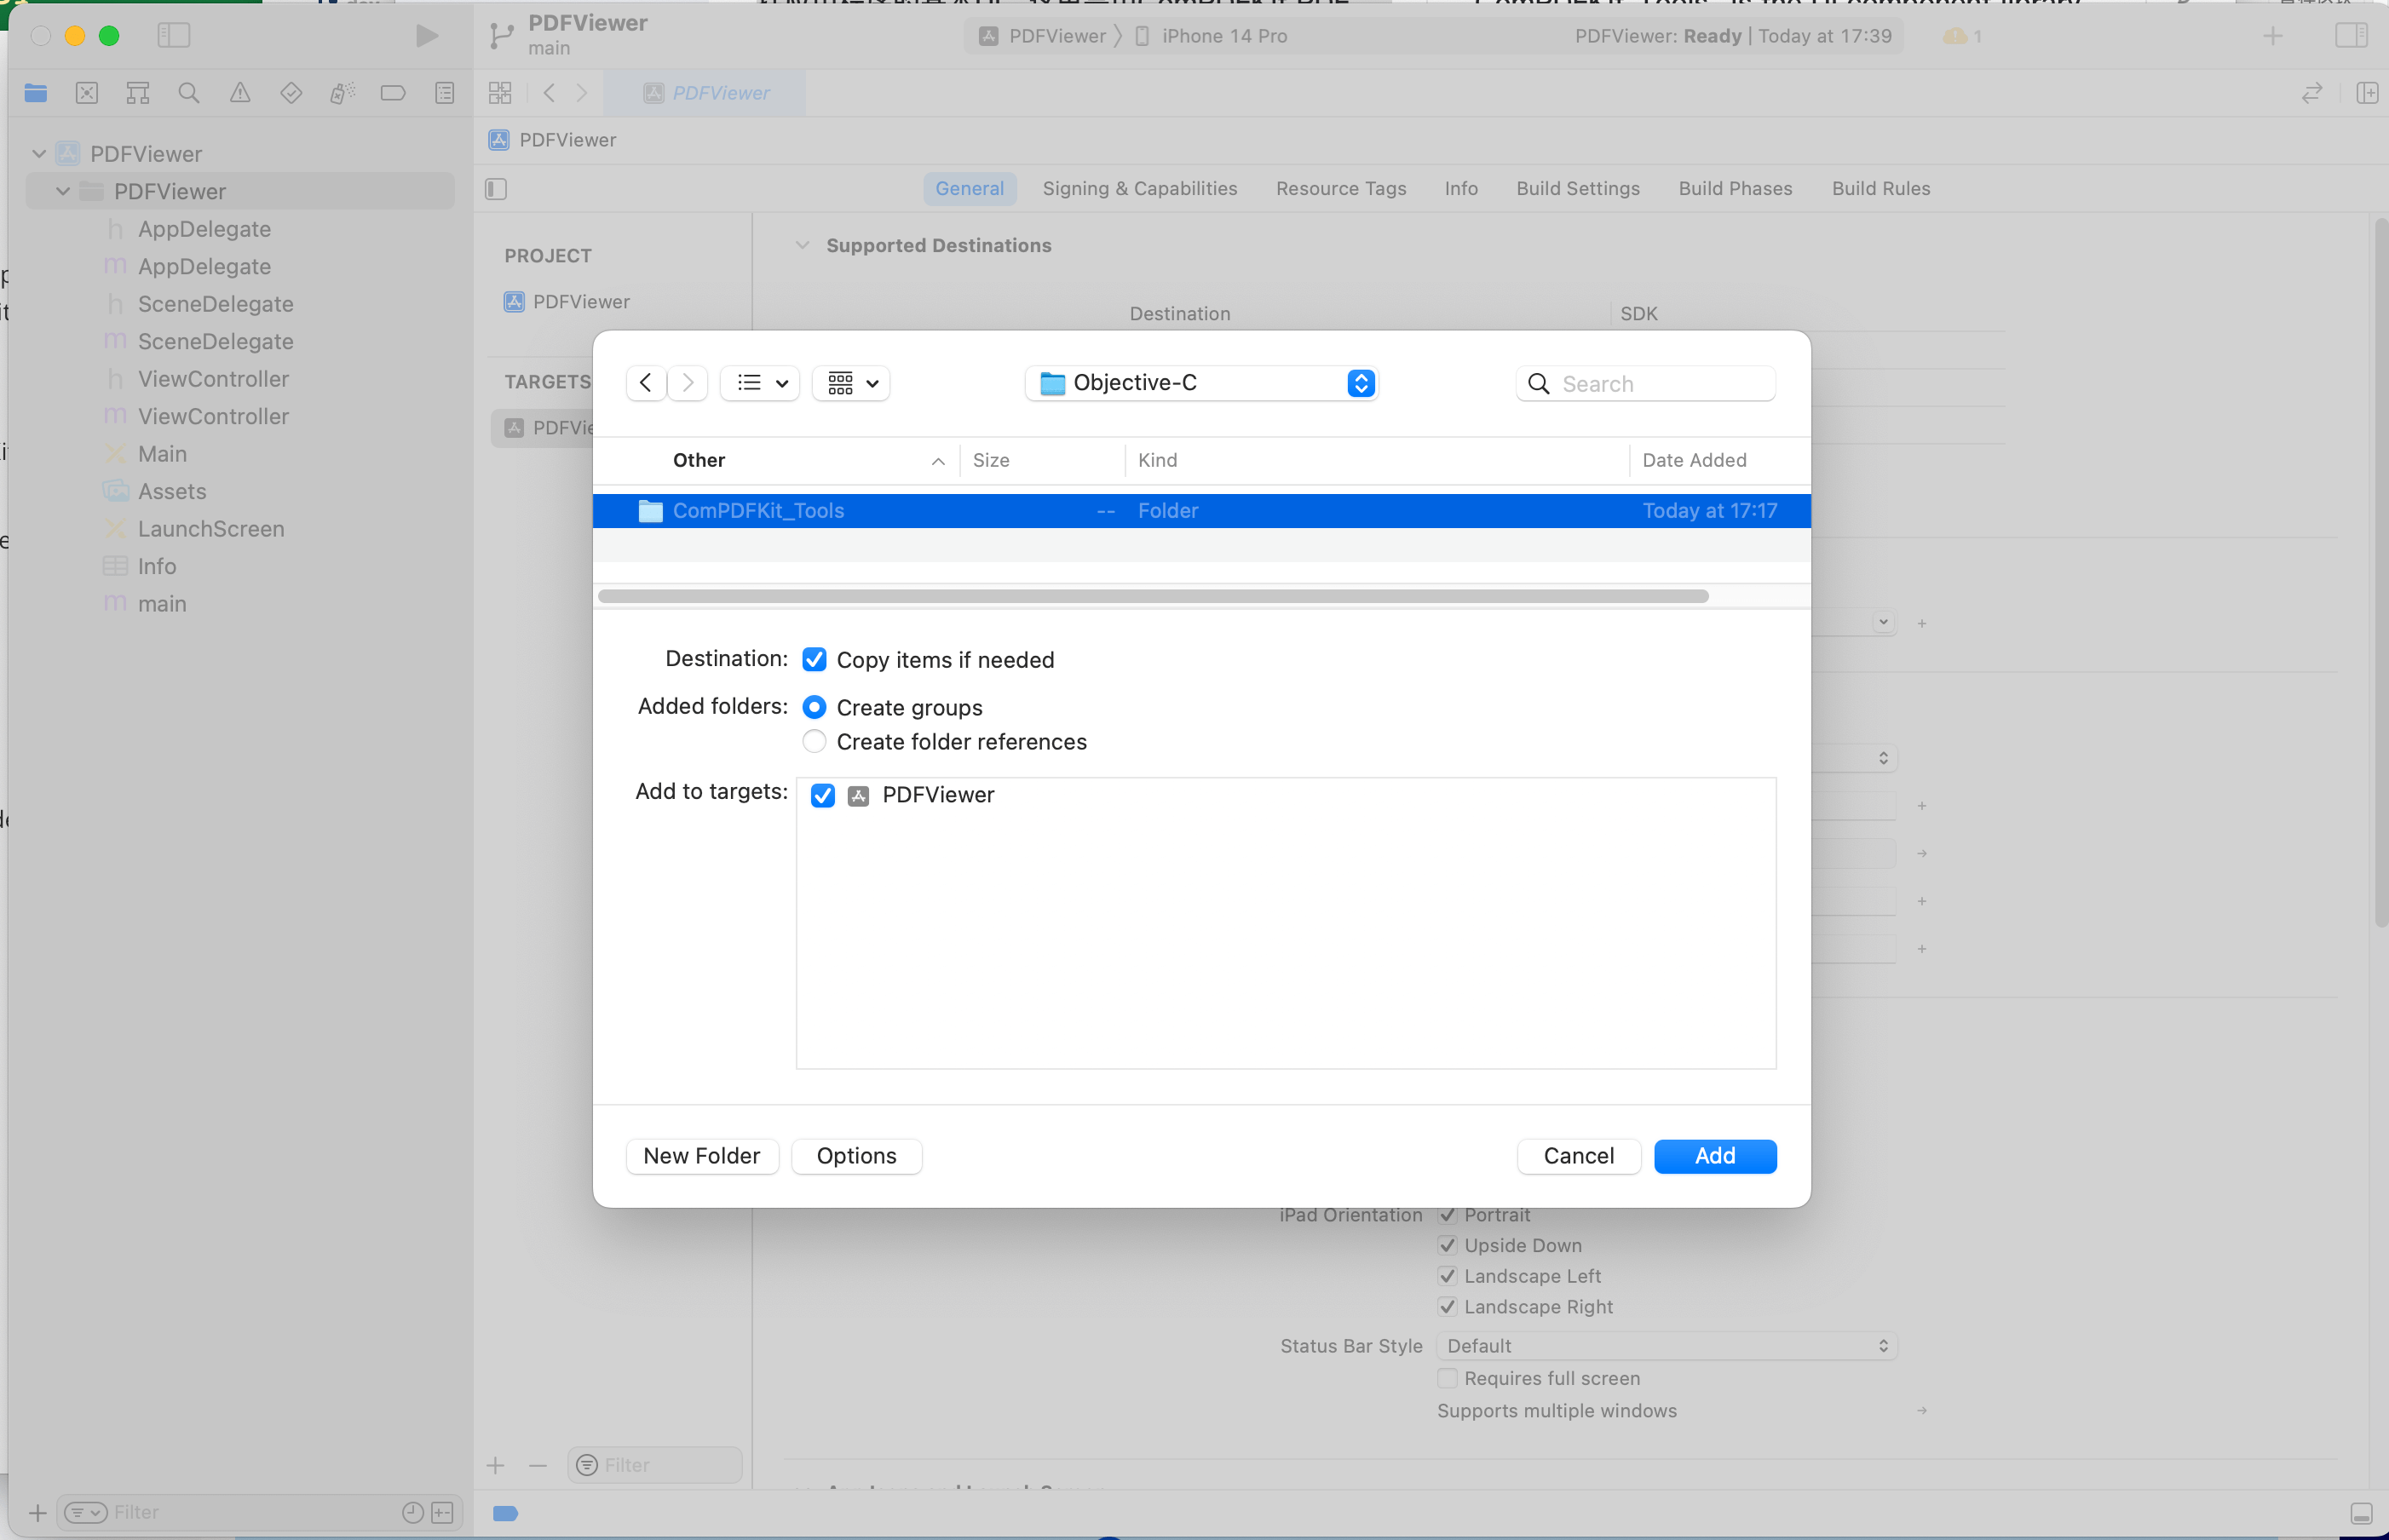The image size is (2389, 1540).
Task: Switch to Signing & Capabilities tab
Action: [1140, 189]
